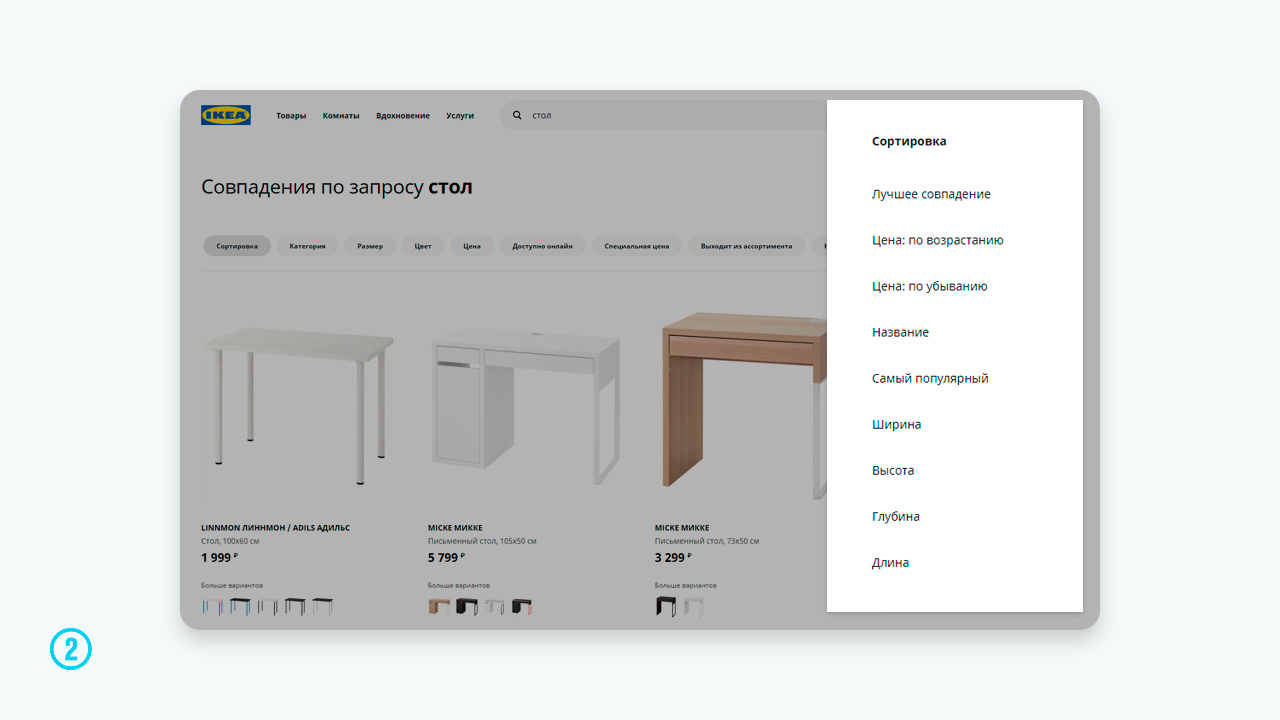Click the 5 799 price text

[x=446, y=558]
